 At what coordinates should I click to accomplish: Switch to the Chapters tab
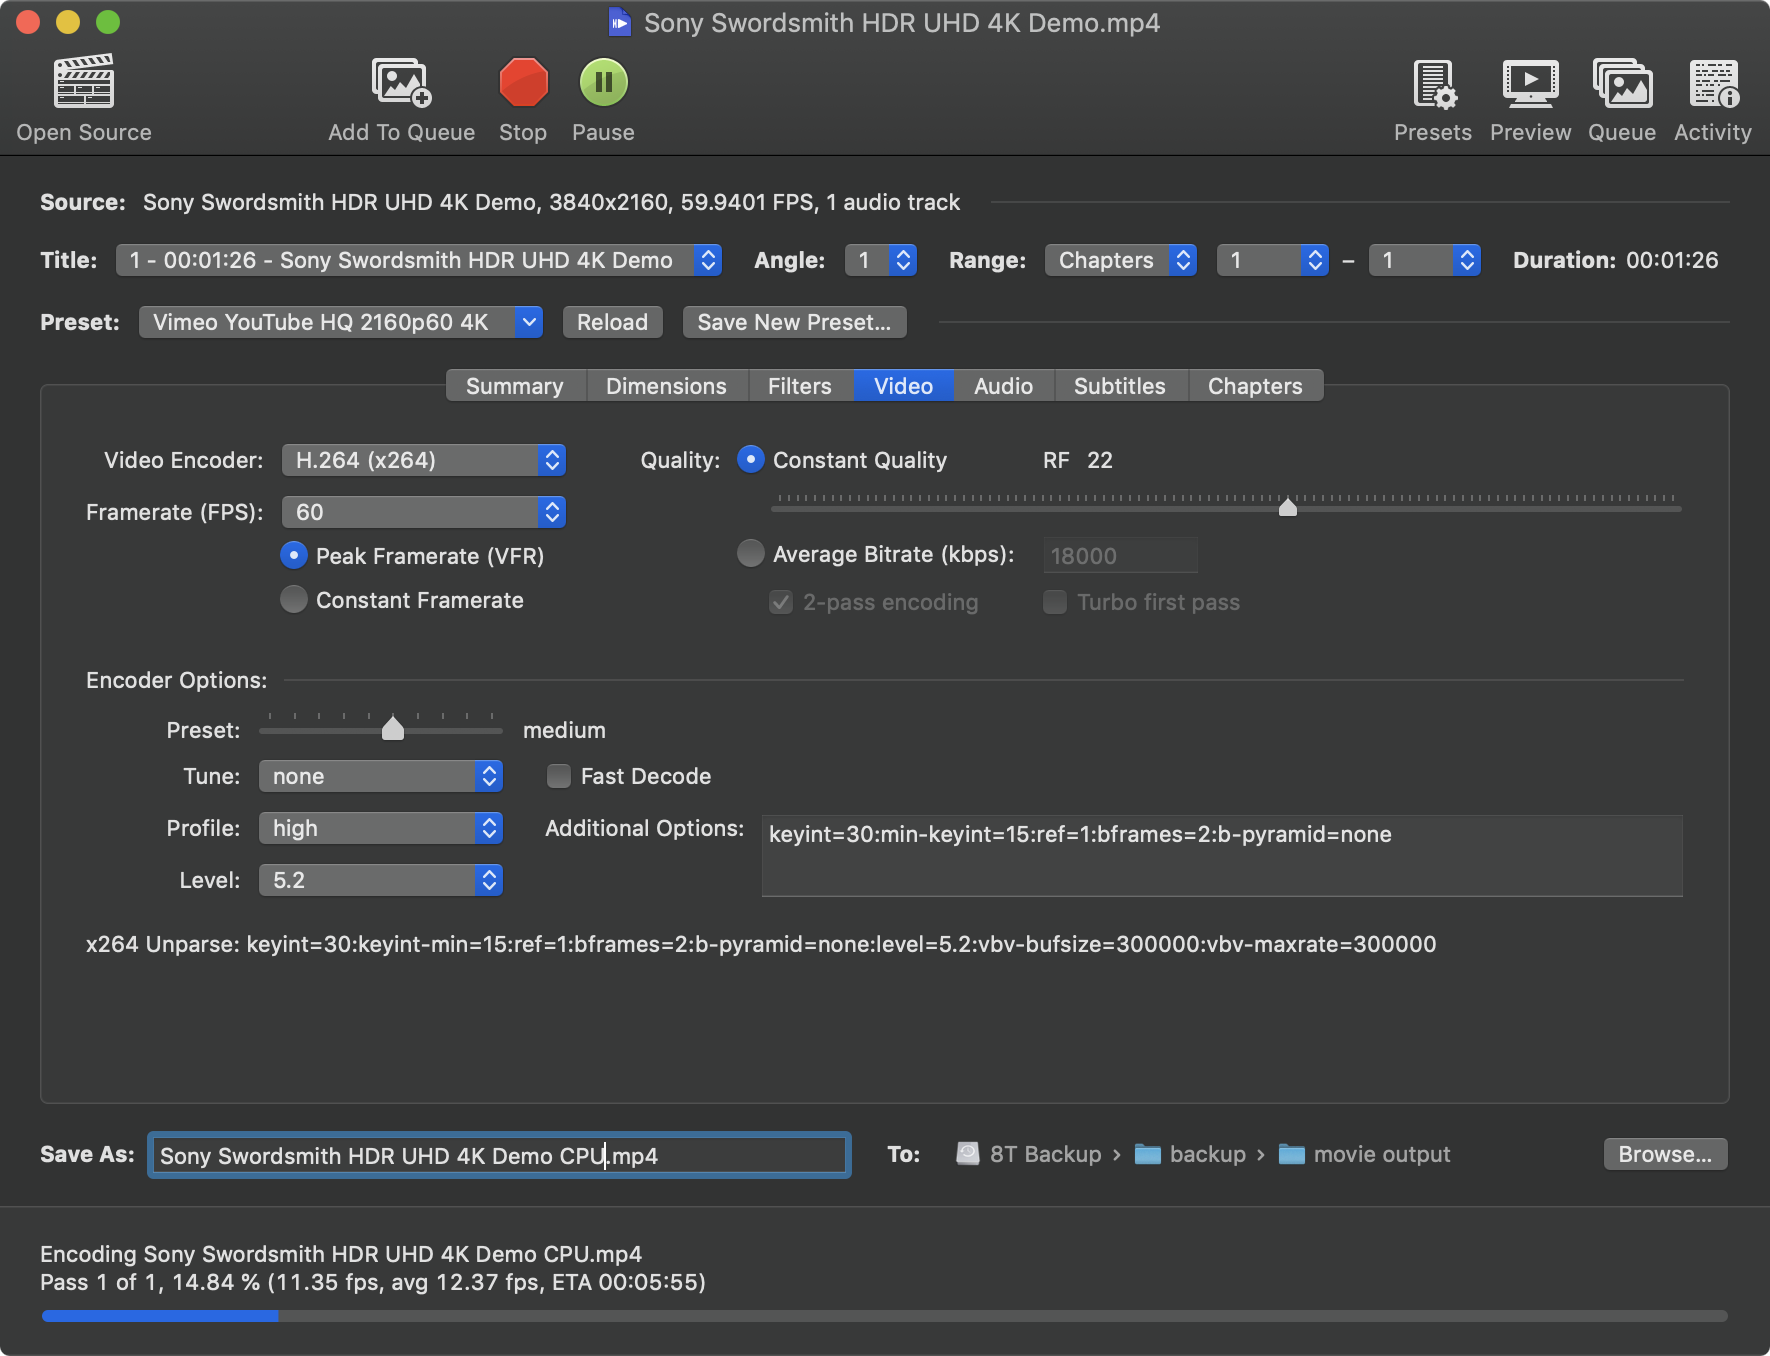coord(1255,386)
